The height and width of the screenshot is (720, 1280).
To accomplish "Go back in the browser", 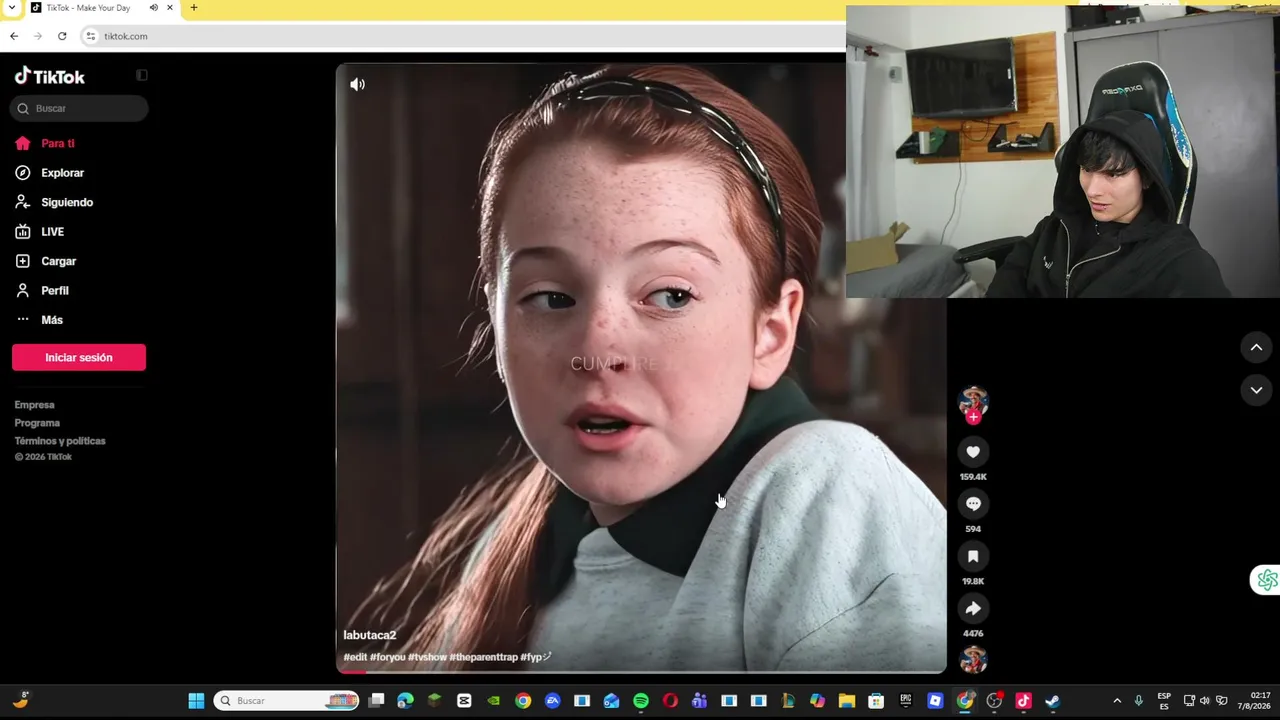I will 14,36.
